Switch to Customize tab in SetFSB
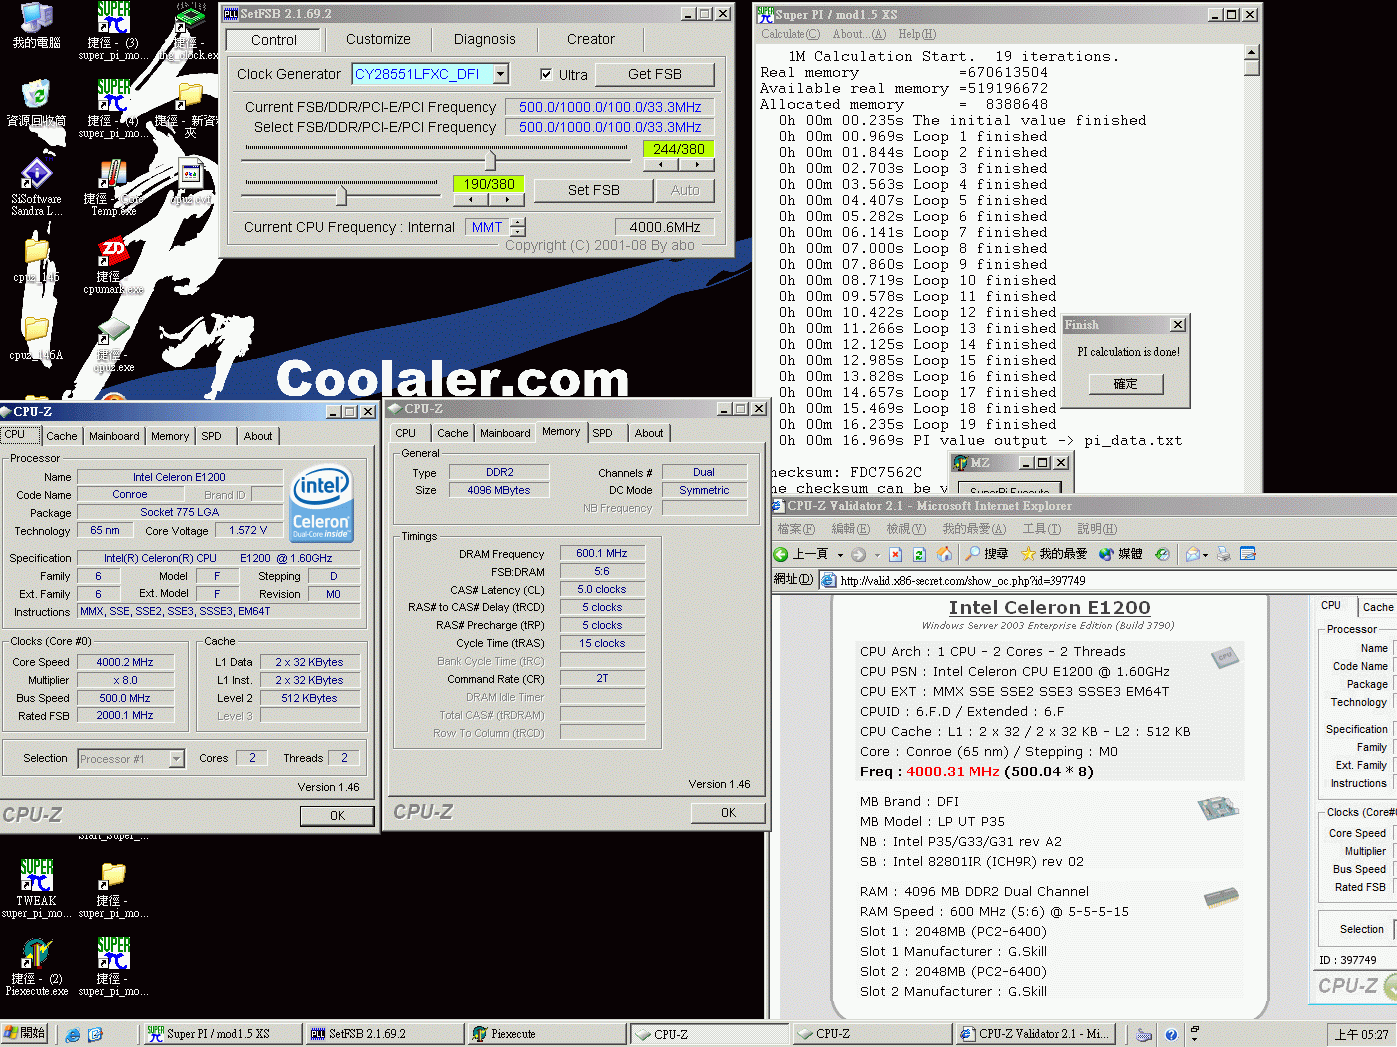 coord(378,39)
